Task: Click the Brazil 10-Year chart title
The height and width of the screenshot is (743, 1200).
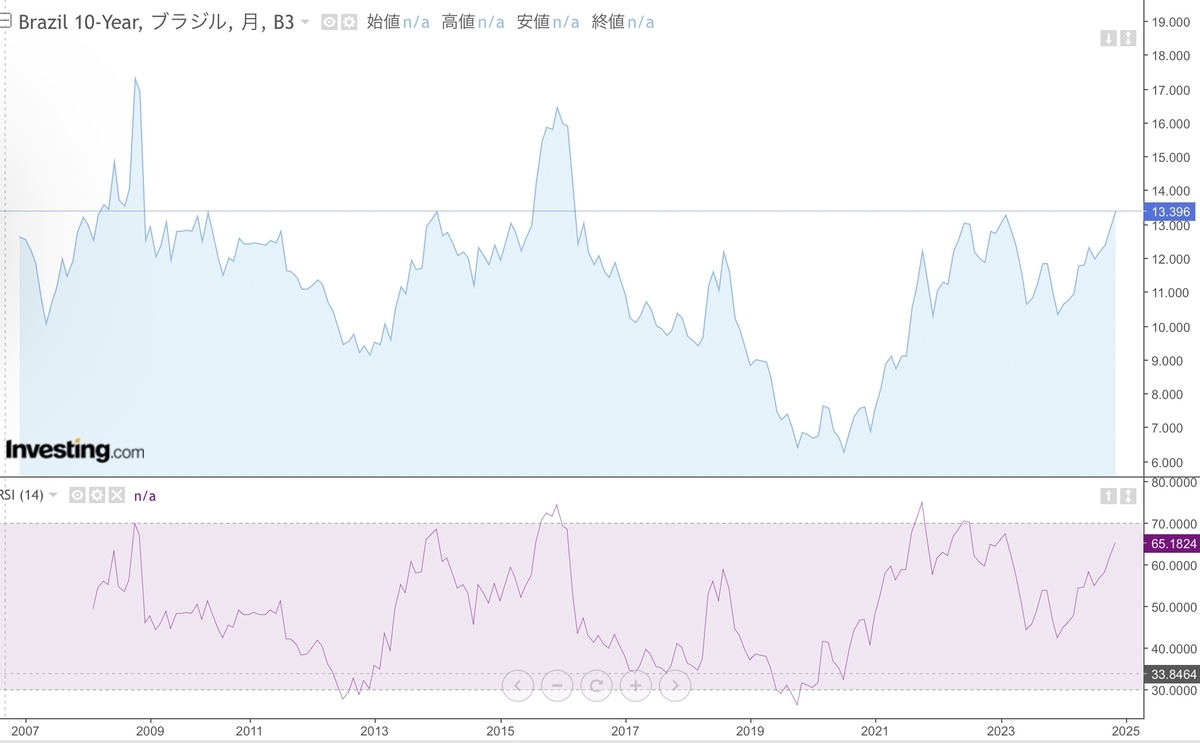Action: [x=156, y=21]
